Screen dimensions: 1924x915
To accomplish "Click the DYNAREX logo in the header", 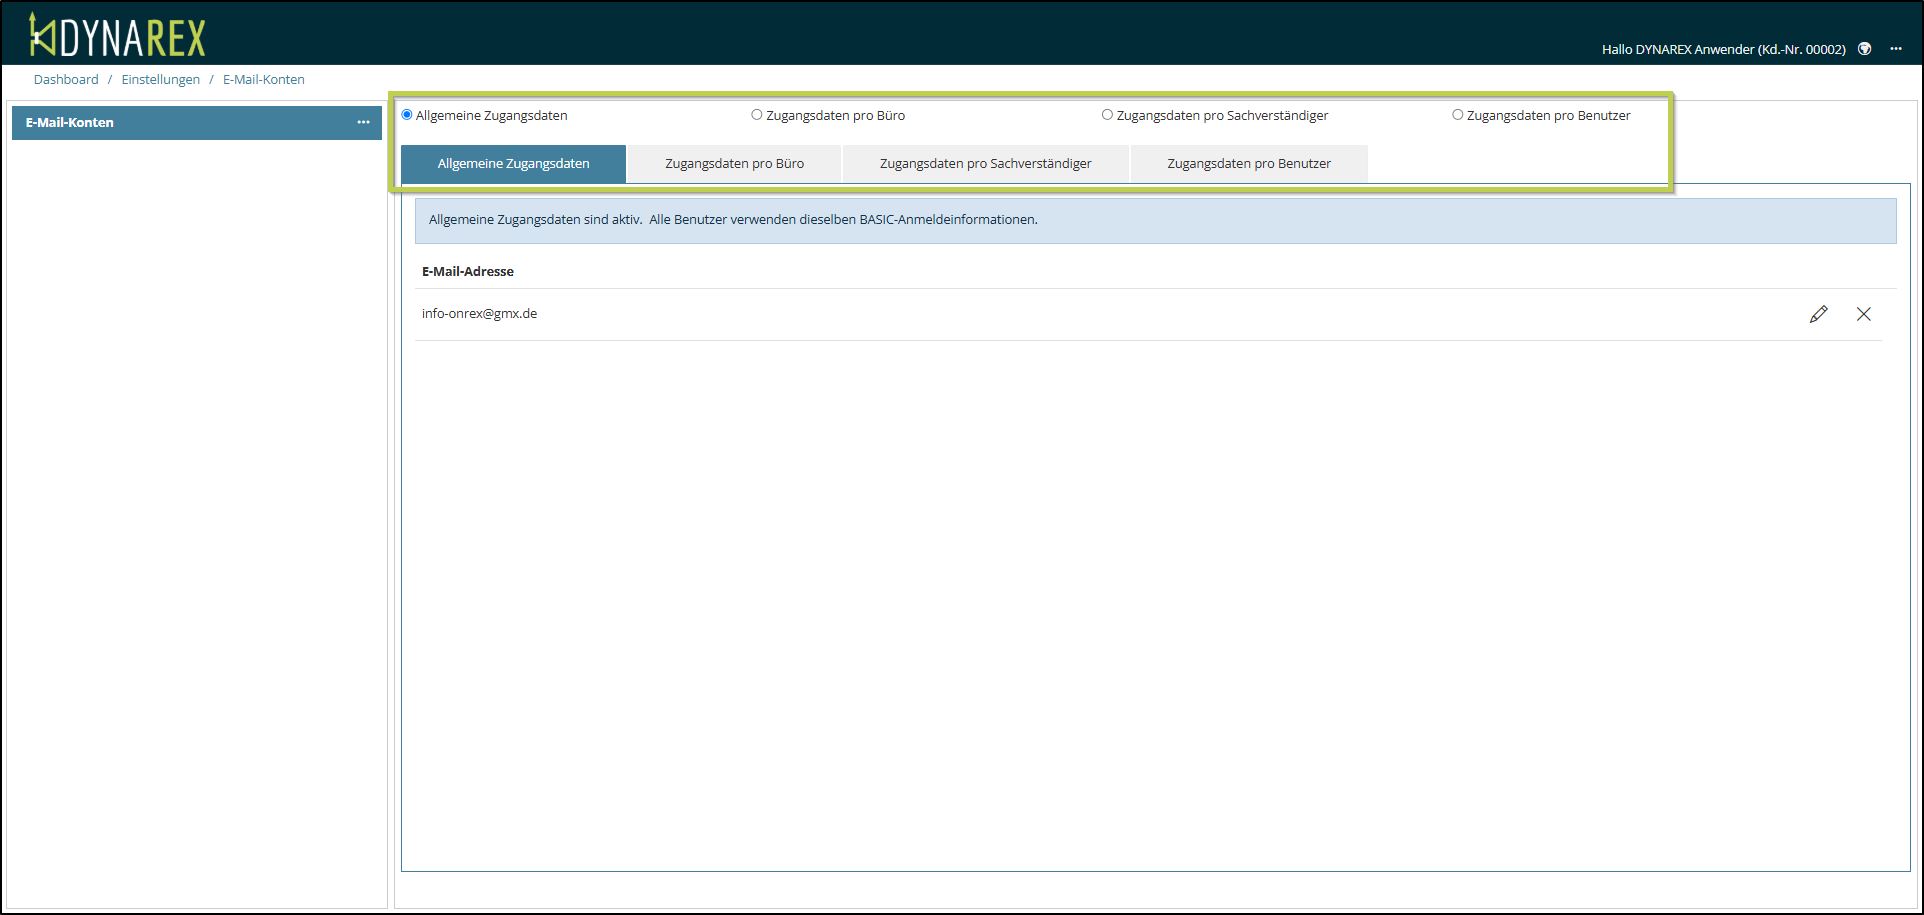I will point(117,37).
